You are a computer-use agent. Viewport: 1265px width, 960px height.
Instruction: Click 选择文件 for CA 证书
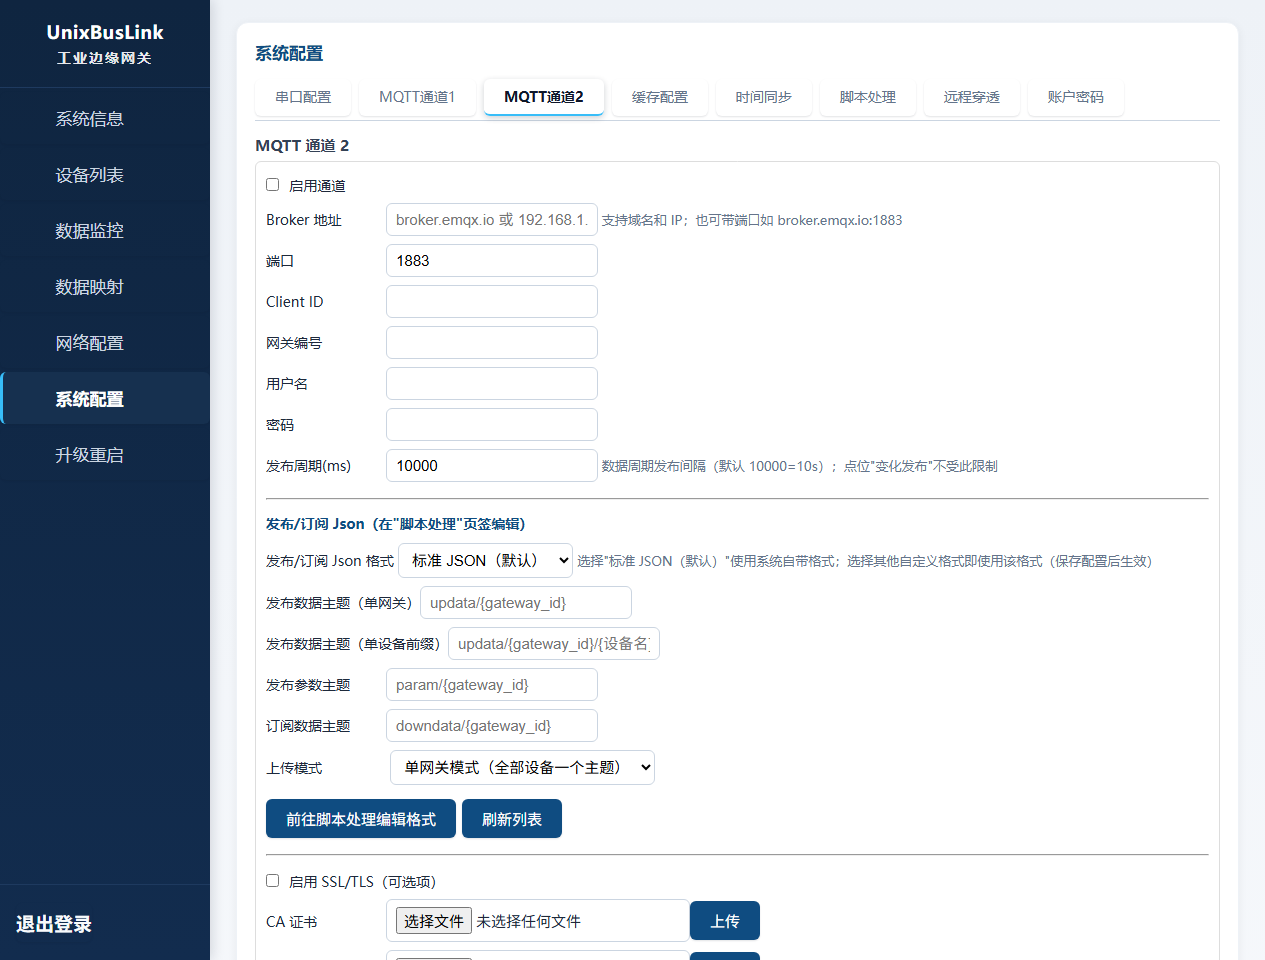(x=434, y=921)
